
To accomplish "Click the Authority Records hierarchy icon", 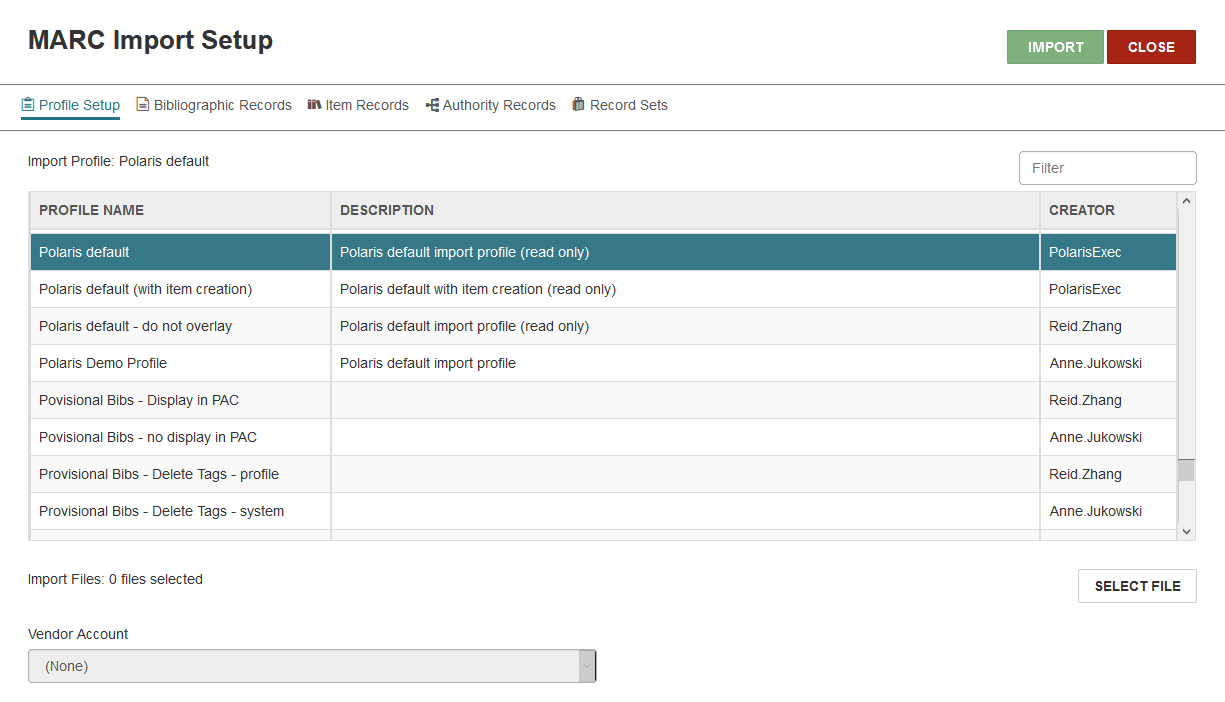I will click(432, 105).
